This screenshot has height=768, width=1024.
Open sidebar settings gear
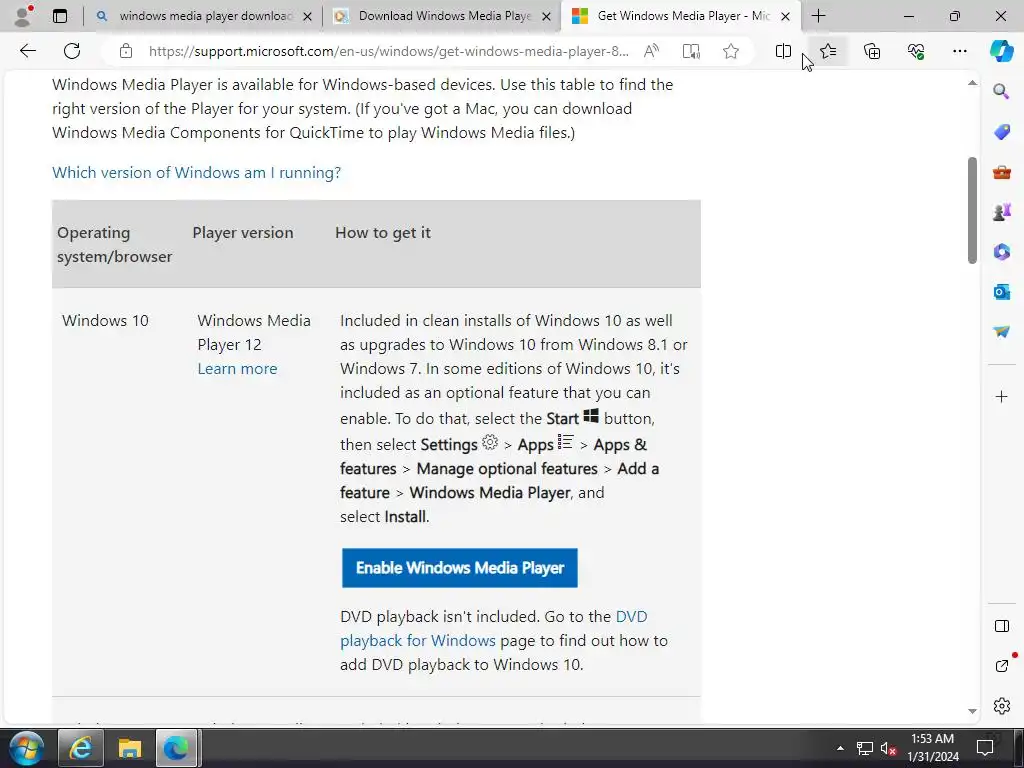click(x=1001, y=706)
